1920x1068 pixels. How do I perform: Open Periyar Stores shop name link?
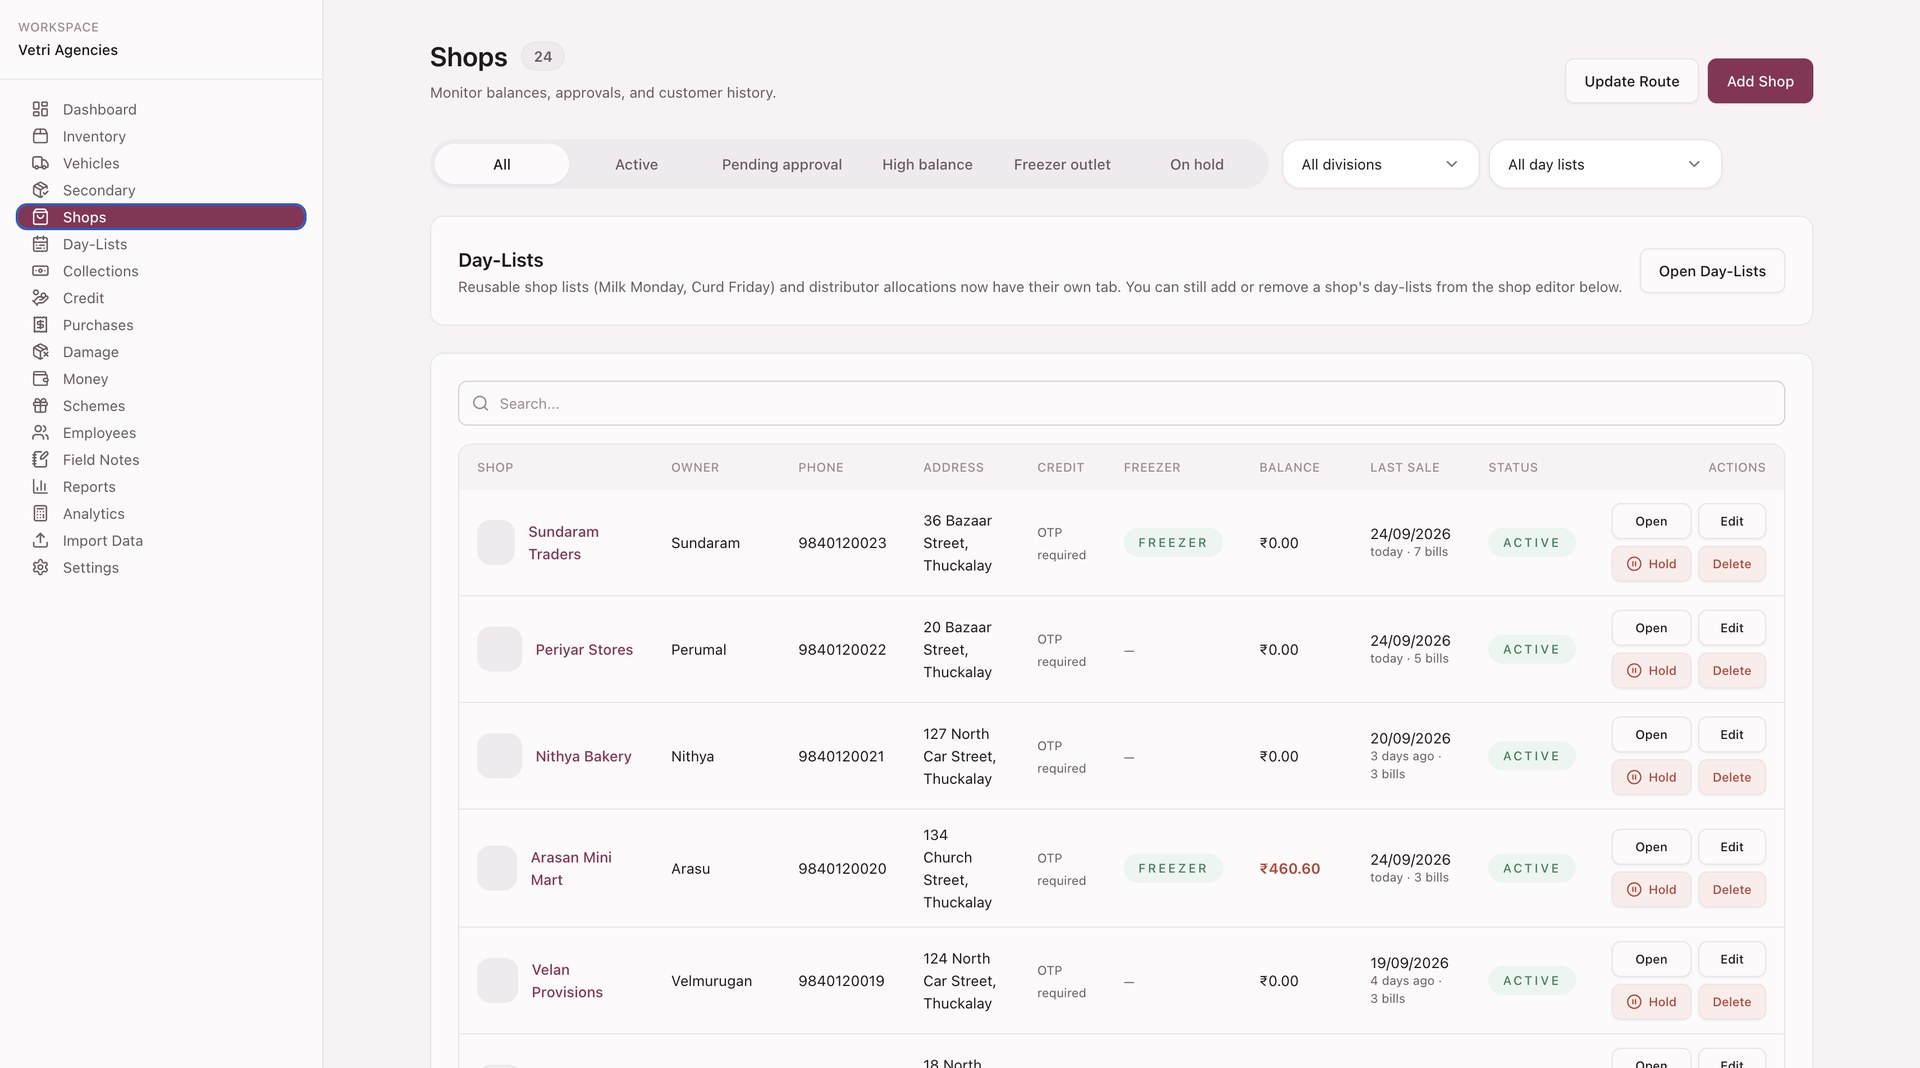point(584,650)
